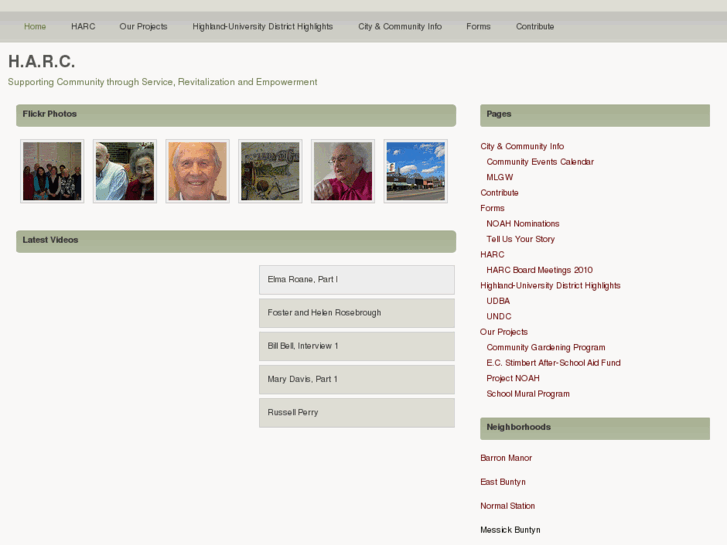Select the Russell Perry video

(x=357, y=413)
